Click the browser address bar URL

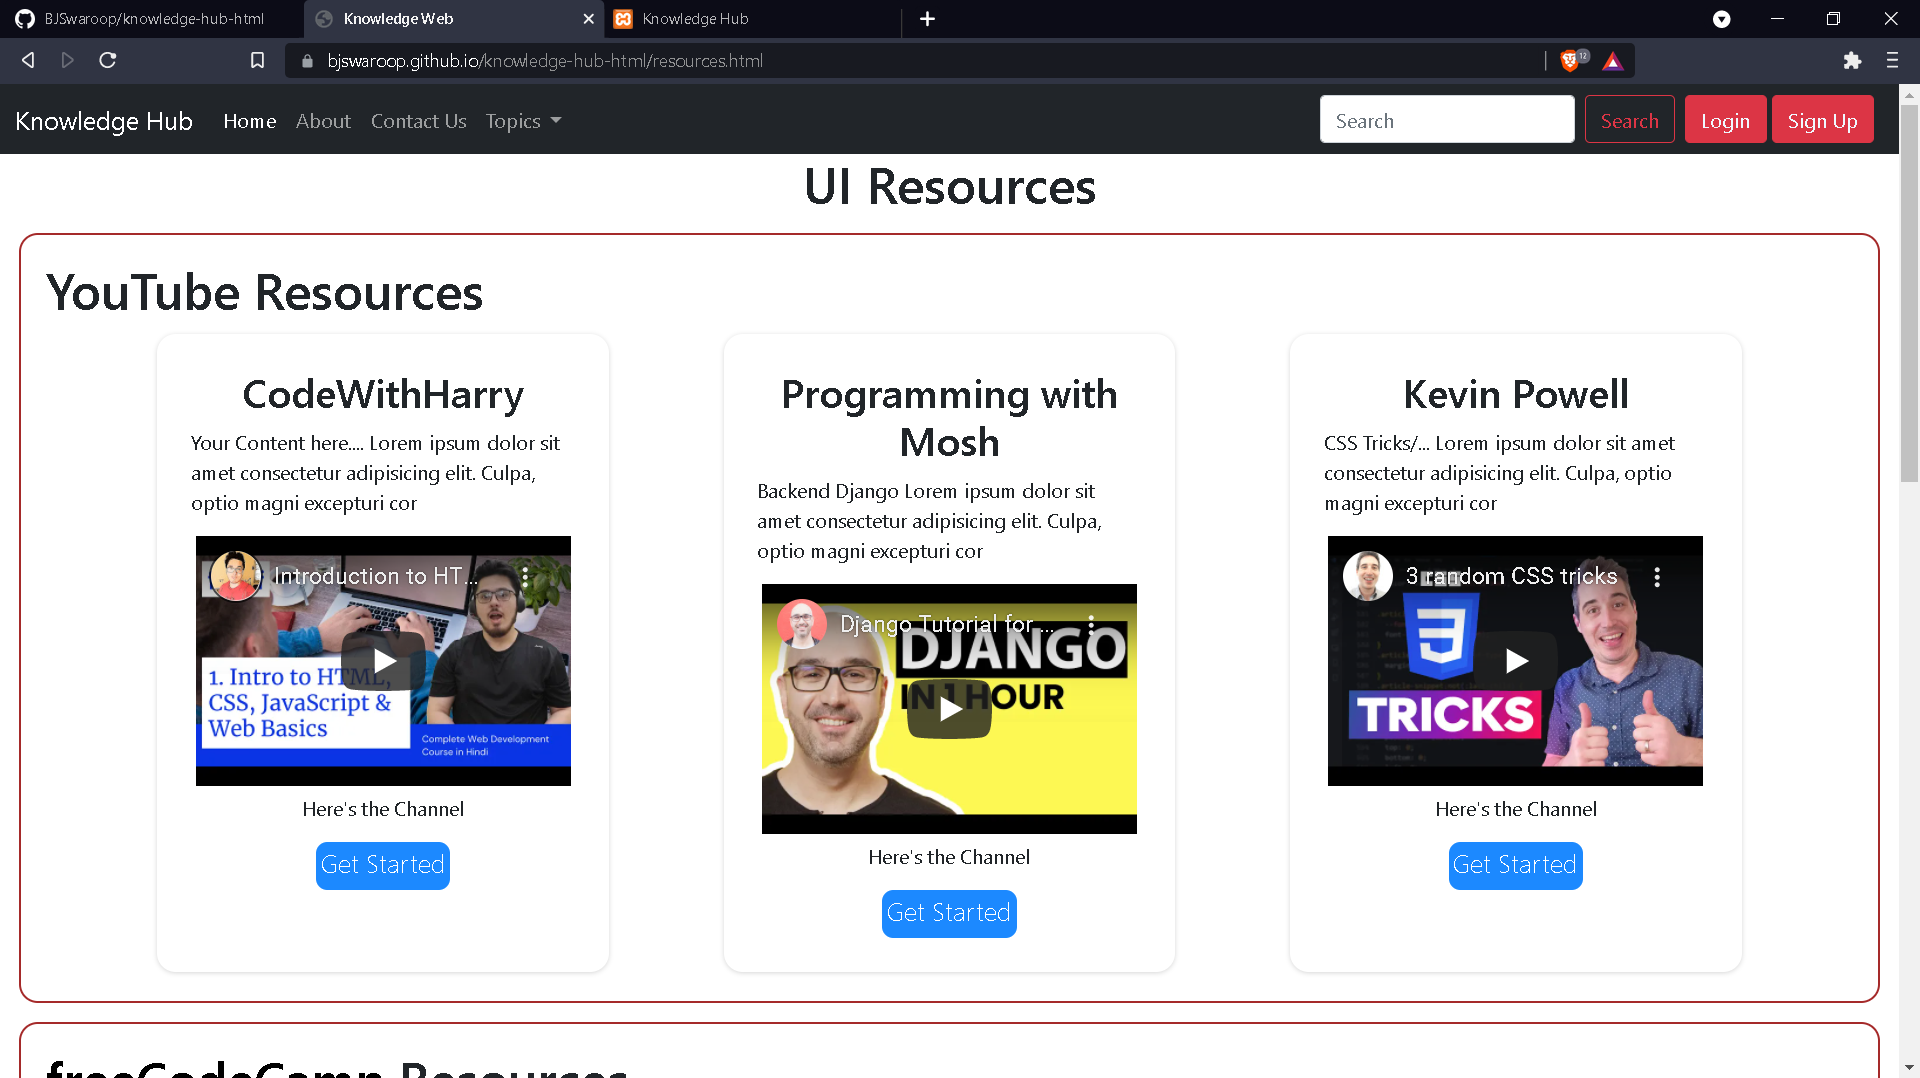point(545,61)
